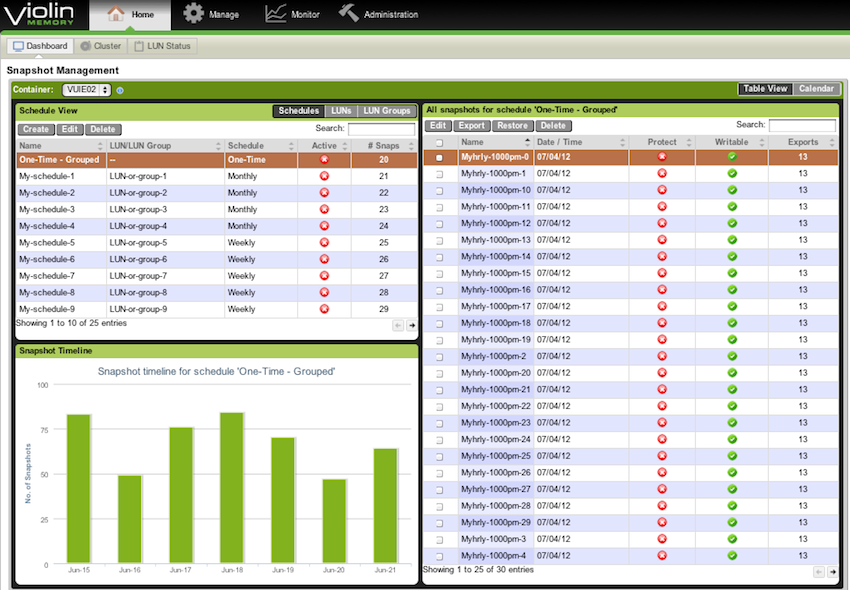Sort schedules by Active column
This screenshot has width=850, height=590.
pos(324,146)
